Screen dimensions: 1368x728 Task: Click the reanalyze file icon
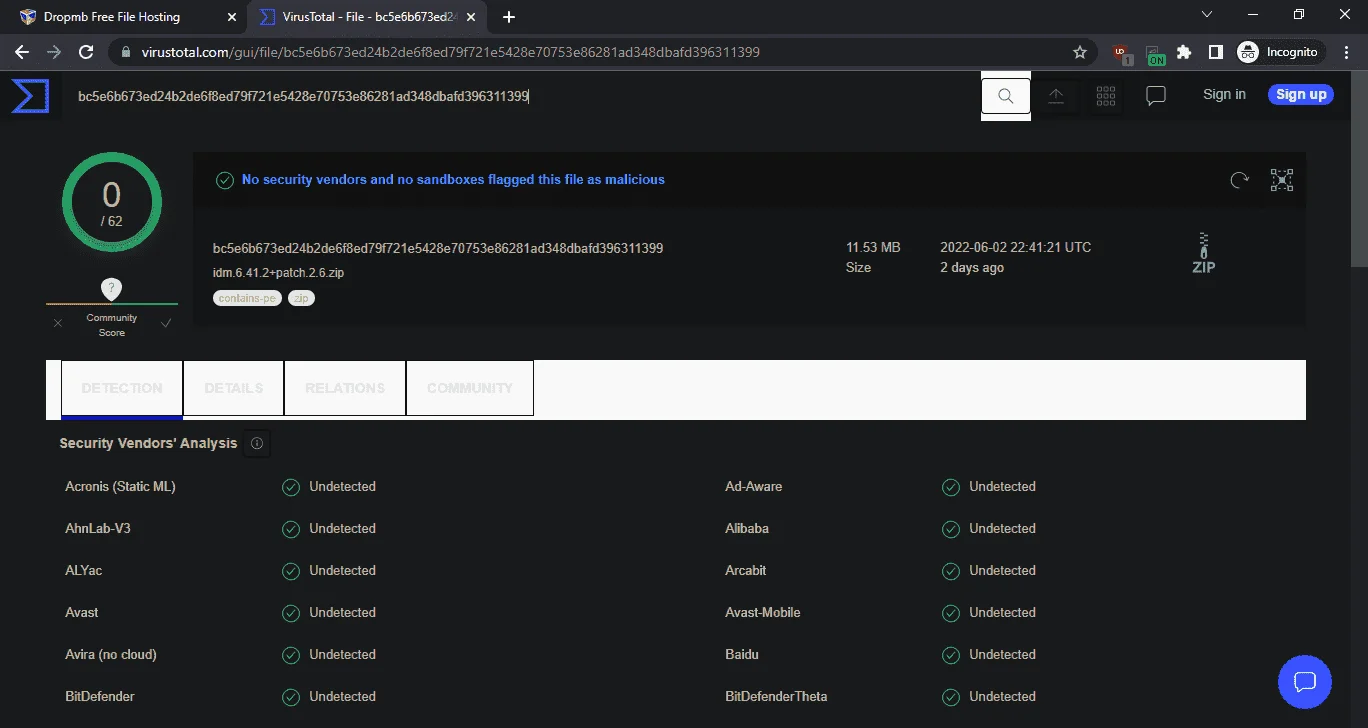pyautogui.click(x=1239, y=180)
